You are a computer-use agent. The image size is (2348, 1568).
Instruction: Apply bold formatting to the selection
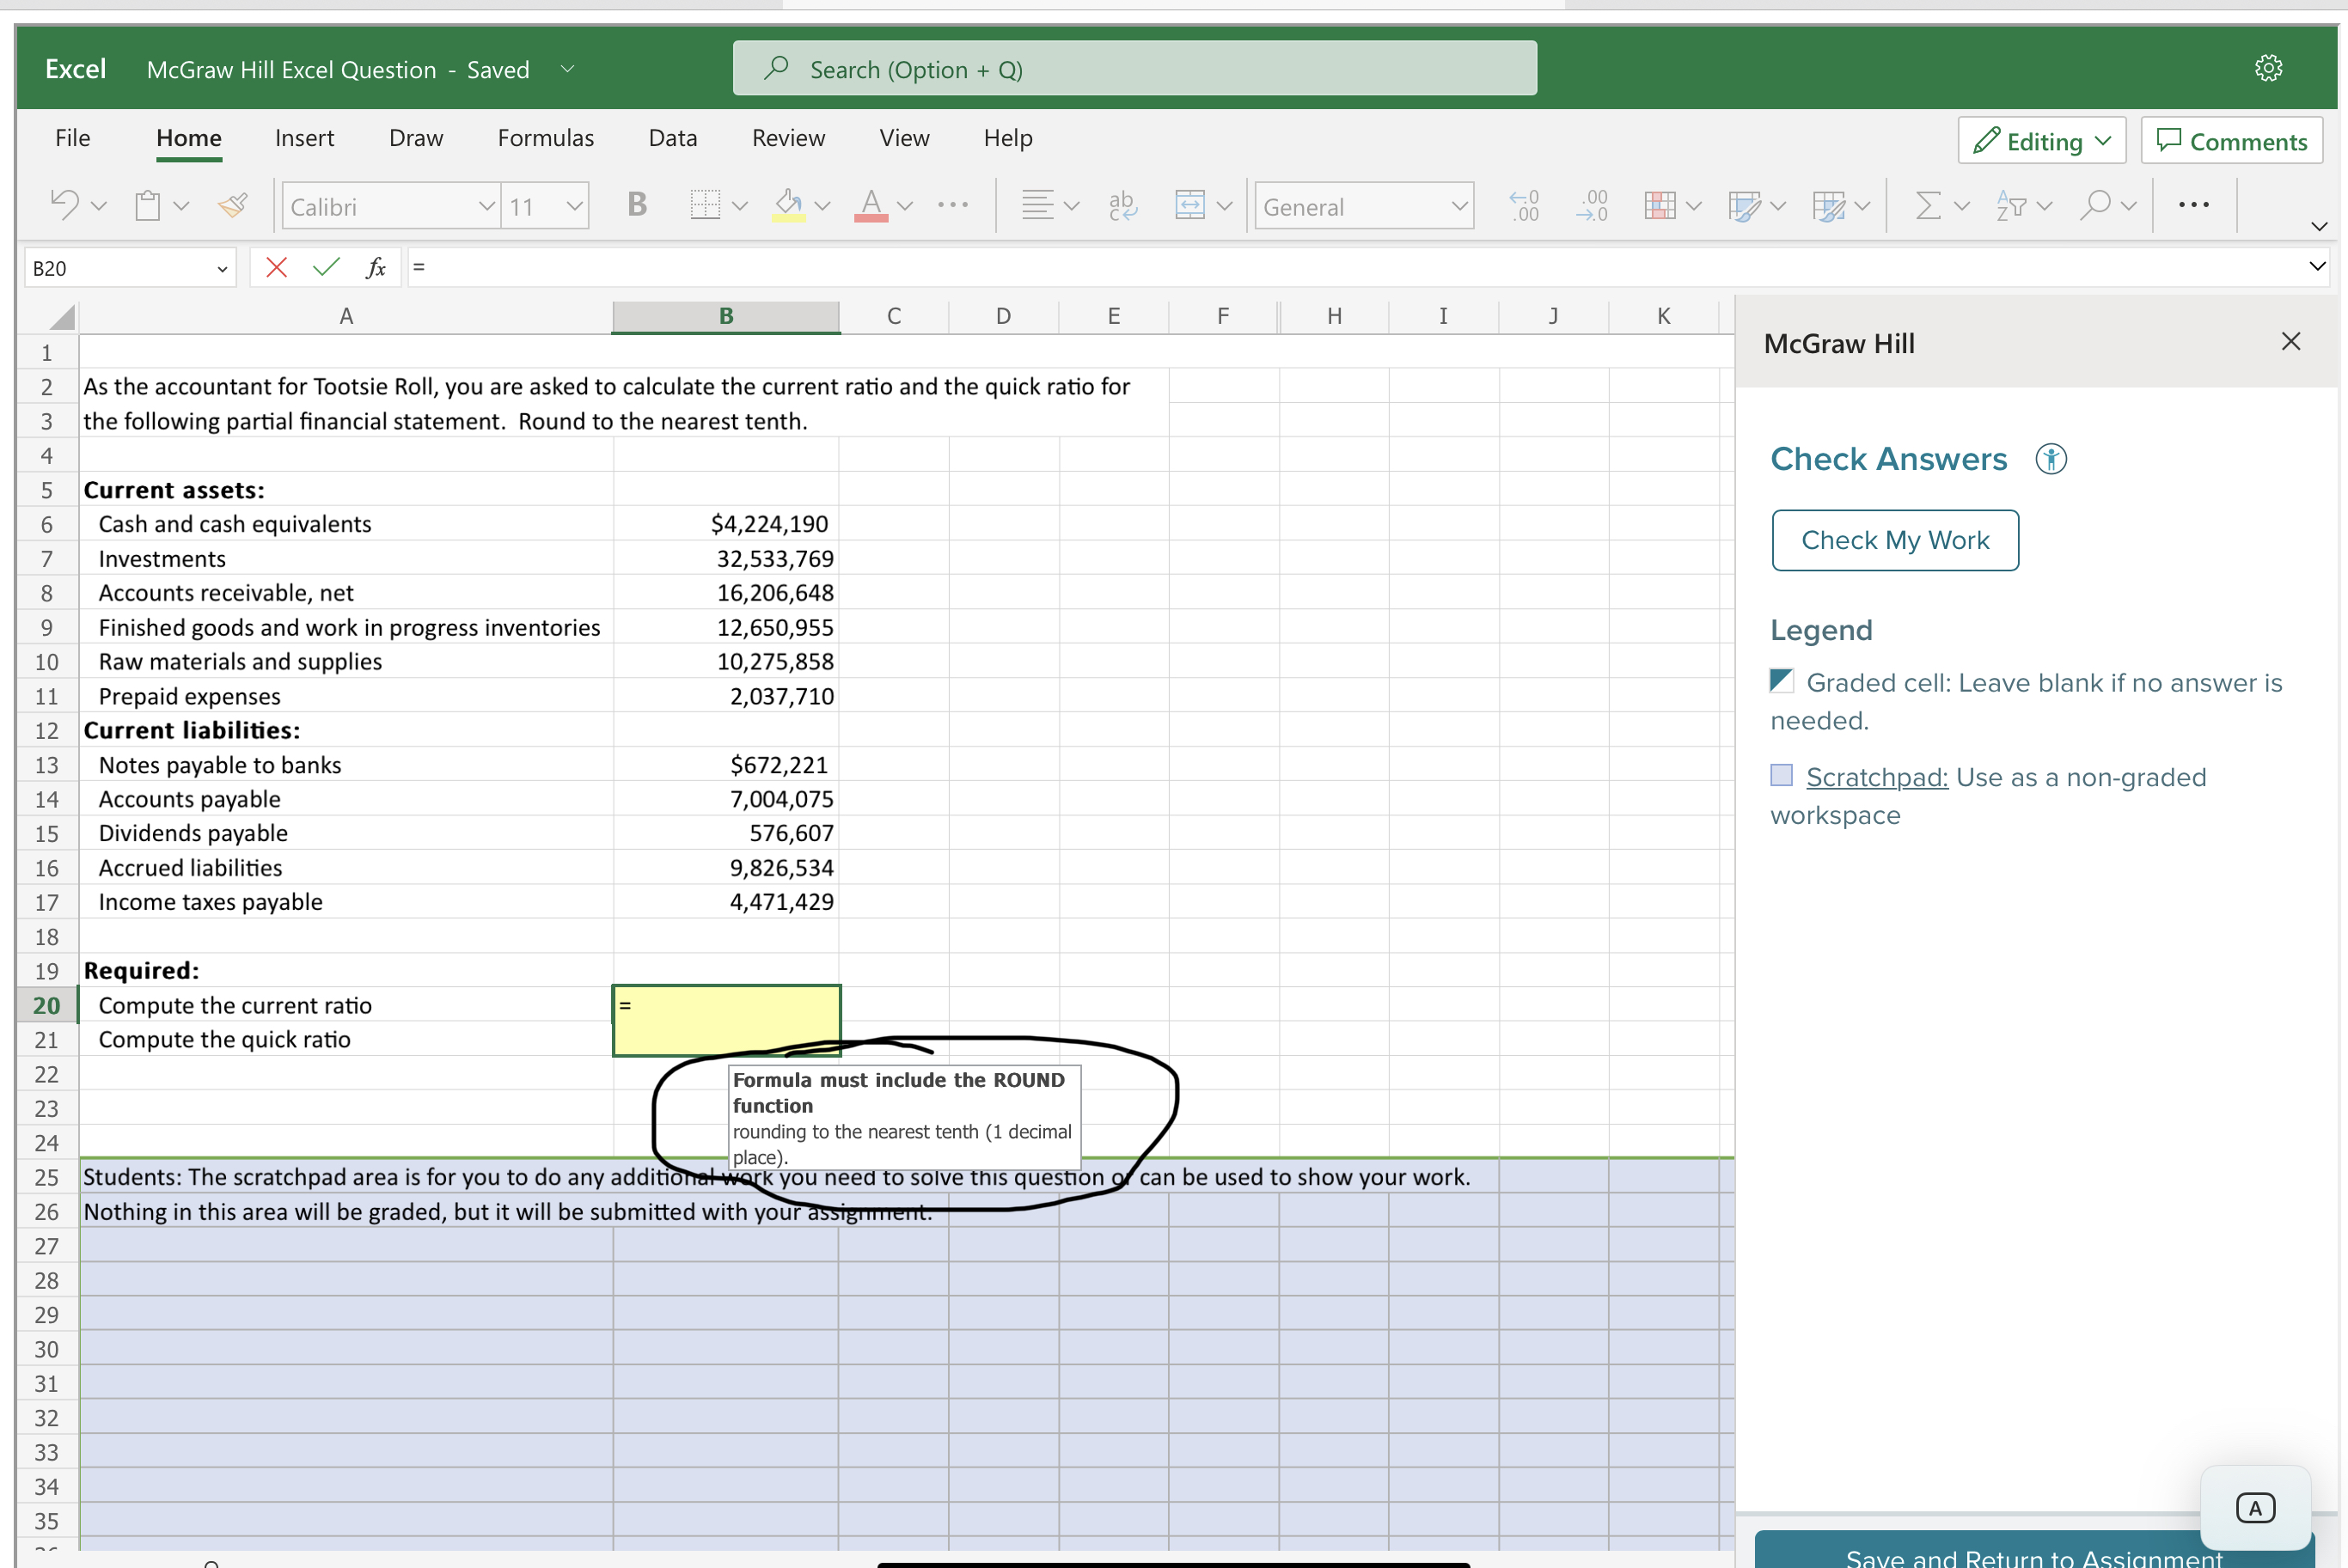coord(637,205)
